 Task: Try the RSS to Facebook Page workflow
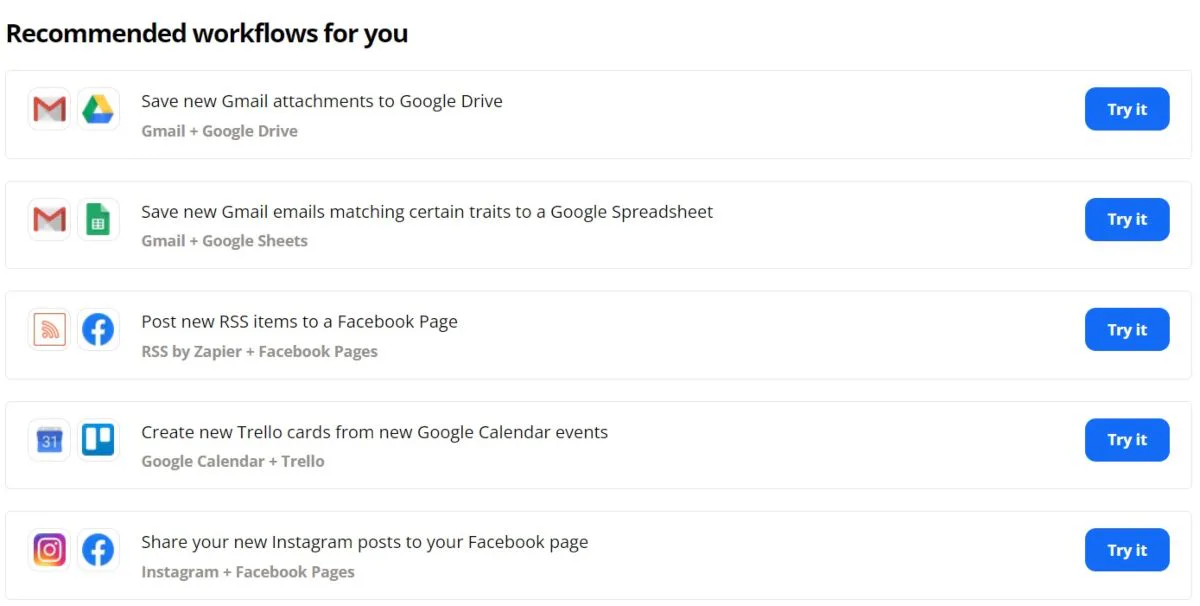tap(1127, 330)
